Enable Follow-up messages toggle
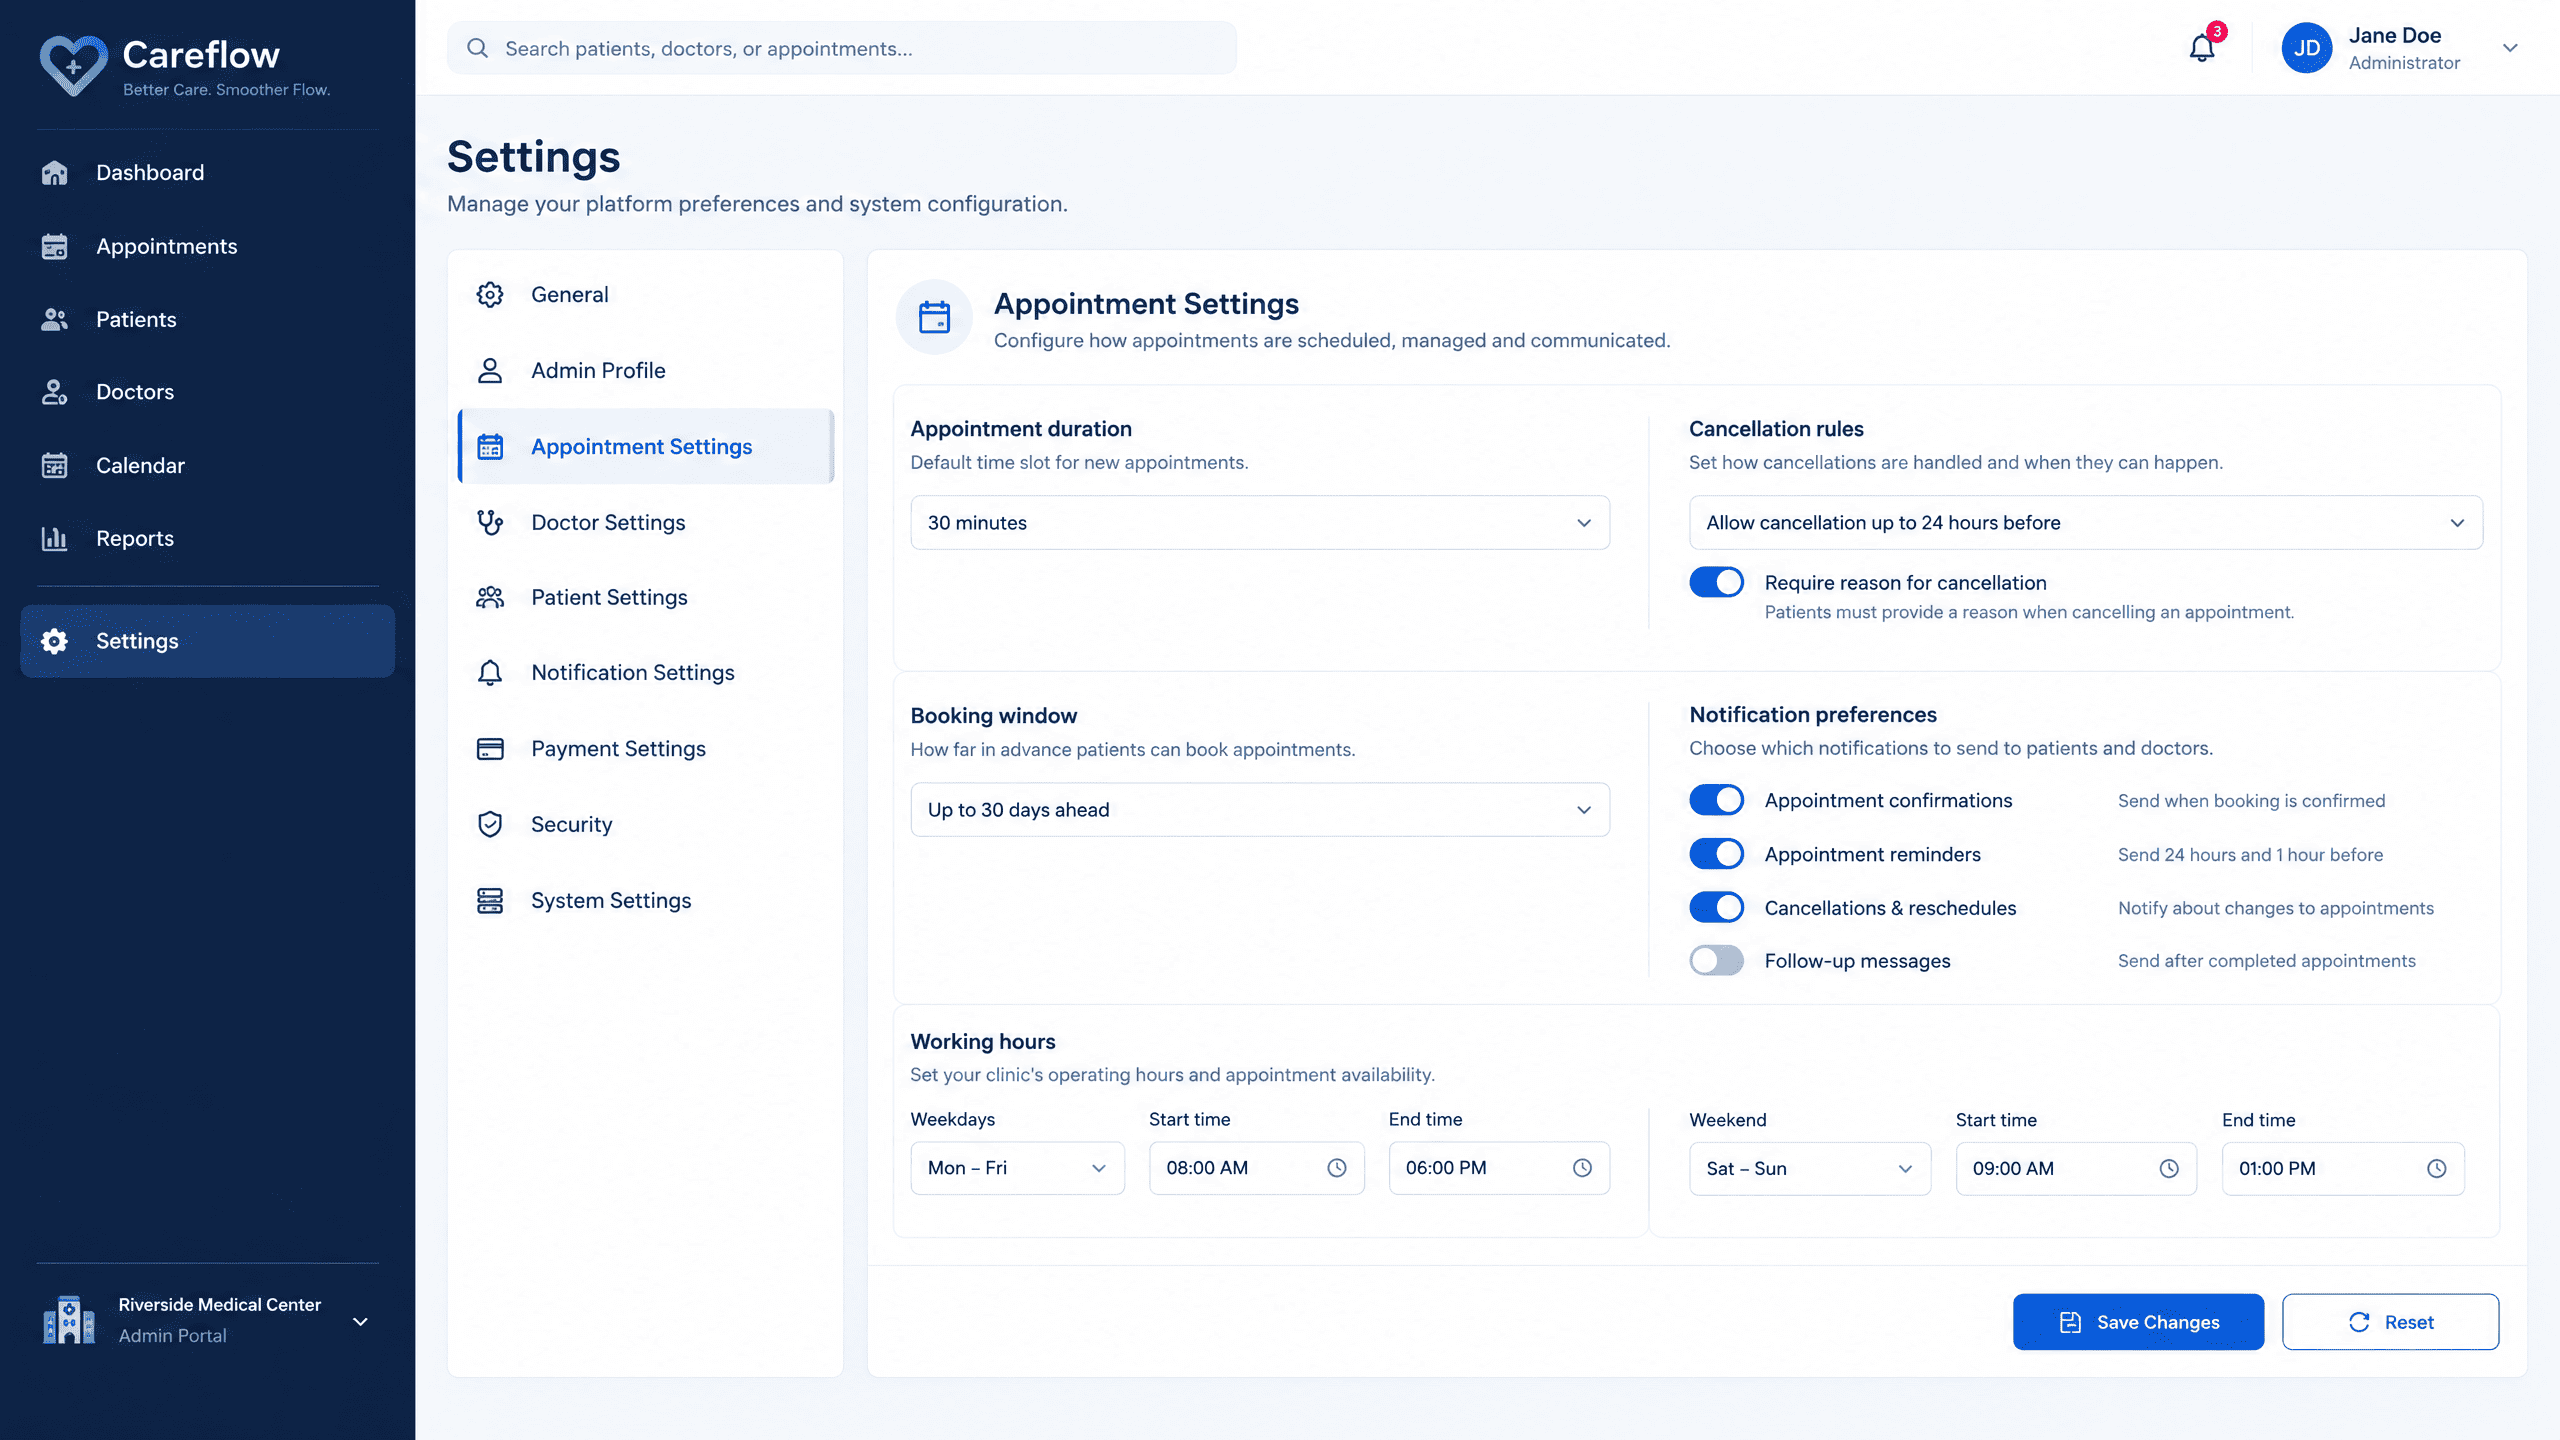 (1716, 960)
